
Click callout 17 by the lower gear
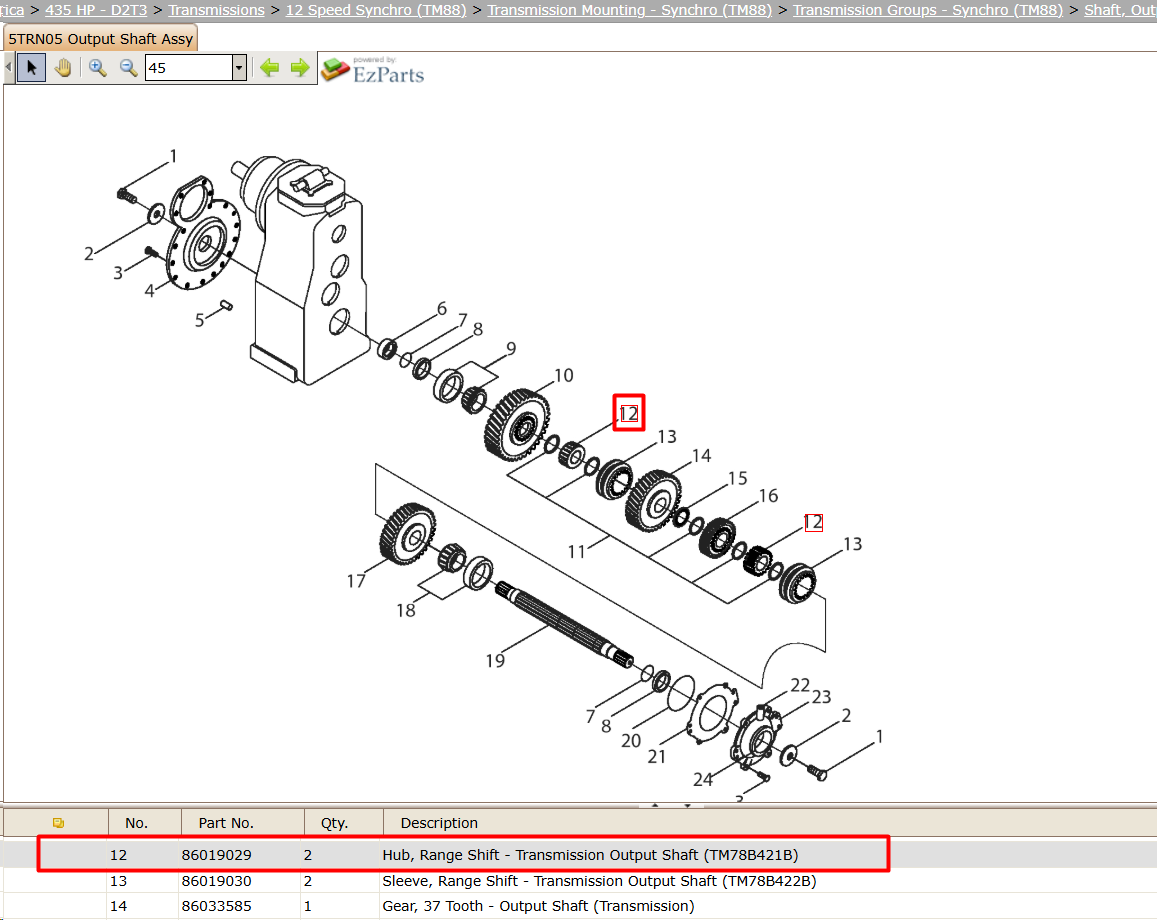click(356, 581)
